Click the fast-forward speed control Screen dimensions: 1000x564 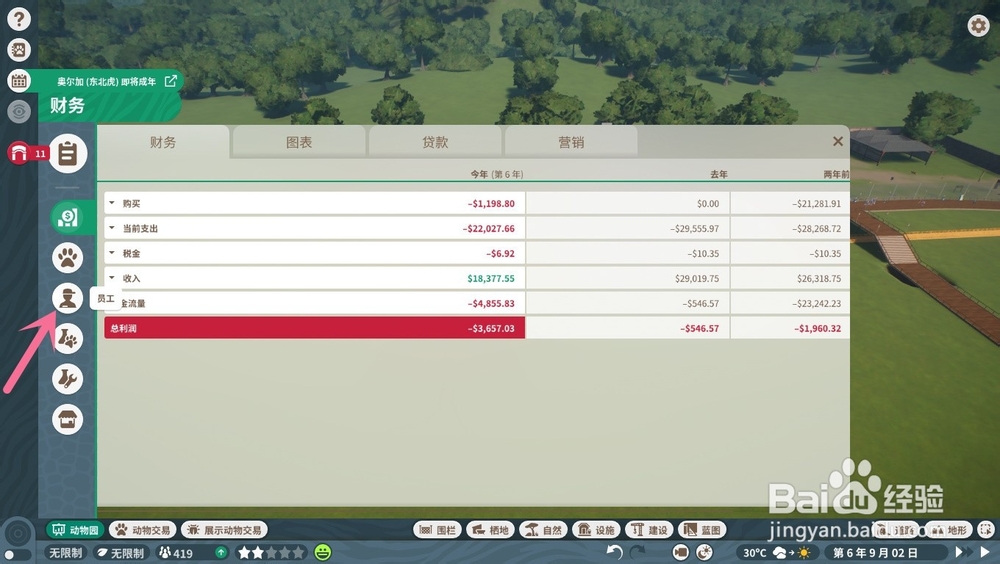click(962, 552)
